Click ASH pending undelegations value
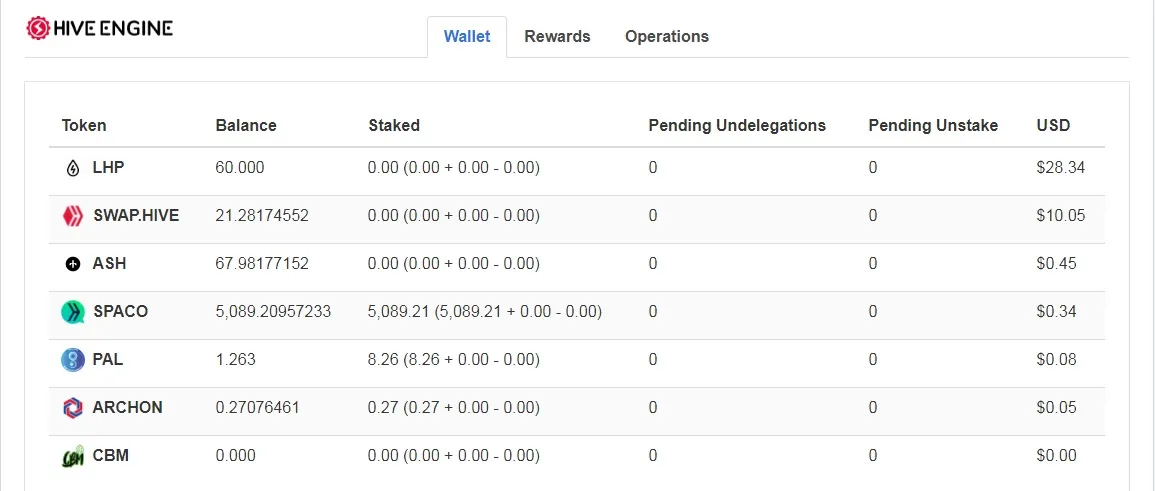This screenshot has height=491, width=1155. pos(653,264)
